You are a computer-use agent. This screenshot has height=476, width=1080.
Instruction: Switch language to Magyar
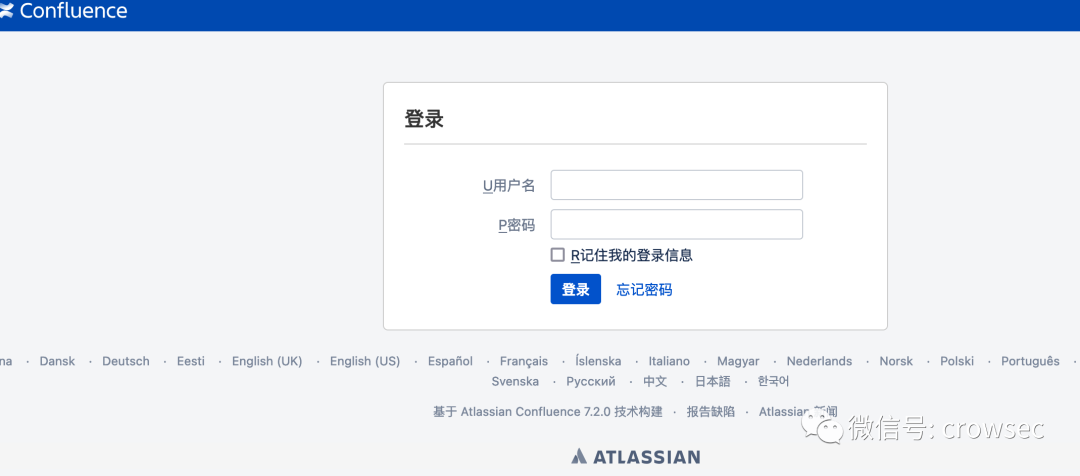[x=738, y=361]
